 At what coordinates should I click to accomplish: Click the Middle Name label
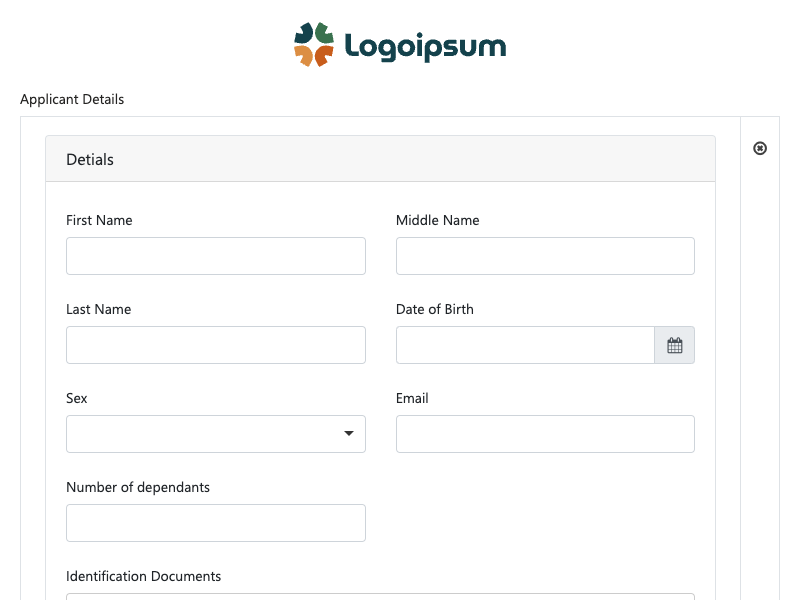[438, 220]
